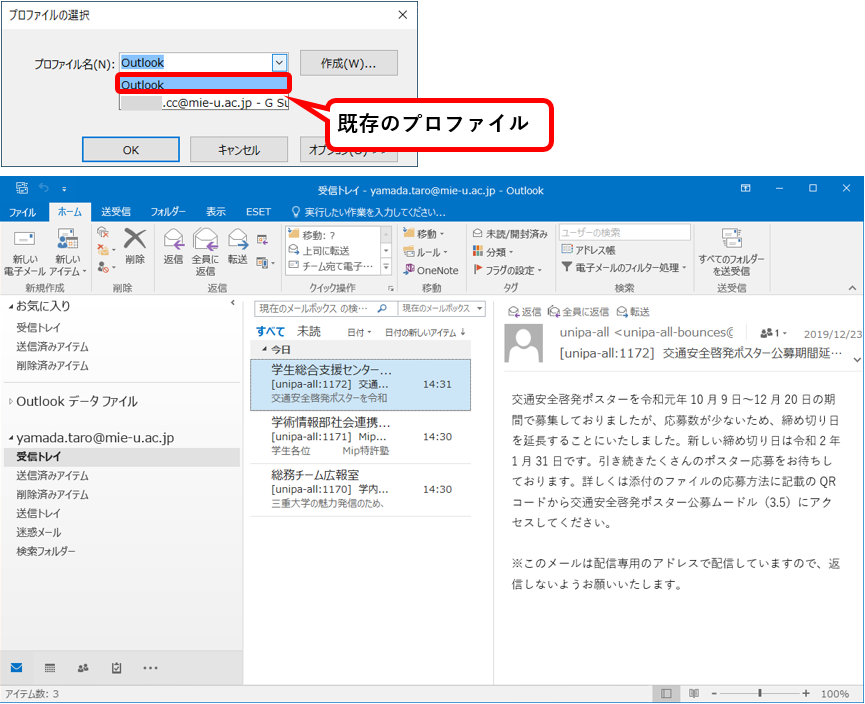The width and height of the screenshot is (865, 704).
Task: Switch to the ホーム tab
Action: pyautogui.click(x=70, y=212)
